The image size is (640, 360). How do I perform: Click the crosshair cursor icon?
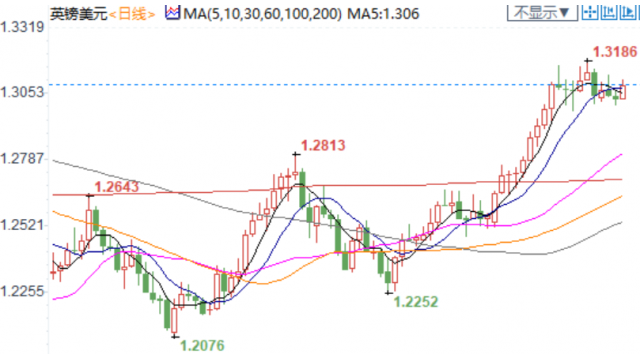click(590, 13)
